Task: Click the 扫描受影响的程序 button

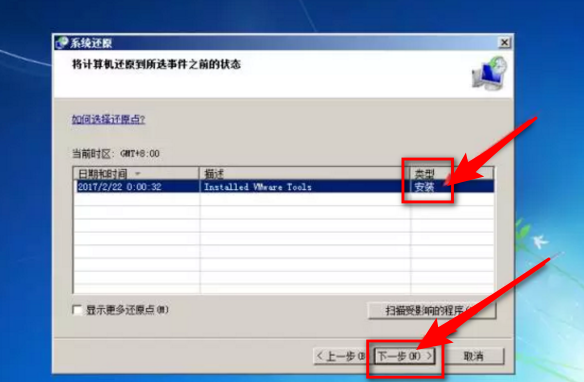Action: click(x=432, y=310)
